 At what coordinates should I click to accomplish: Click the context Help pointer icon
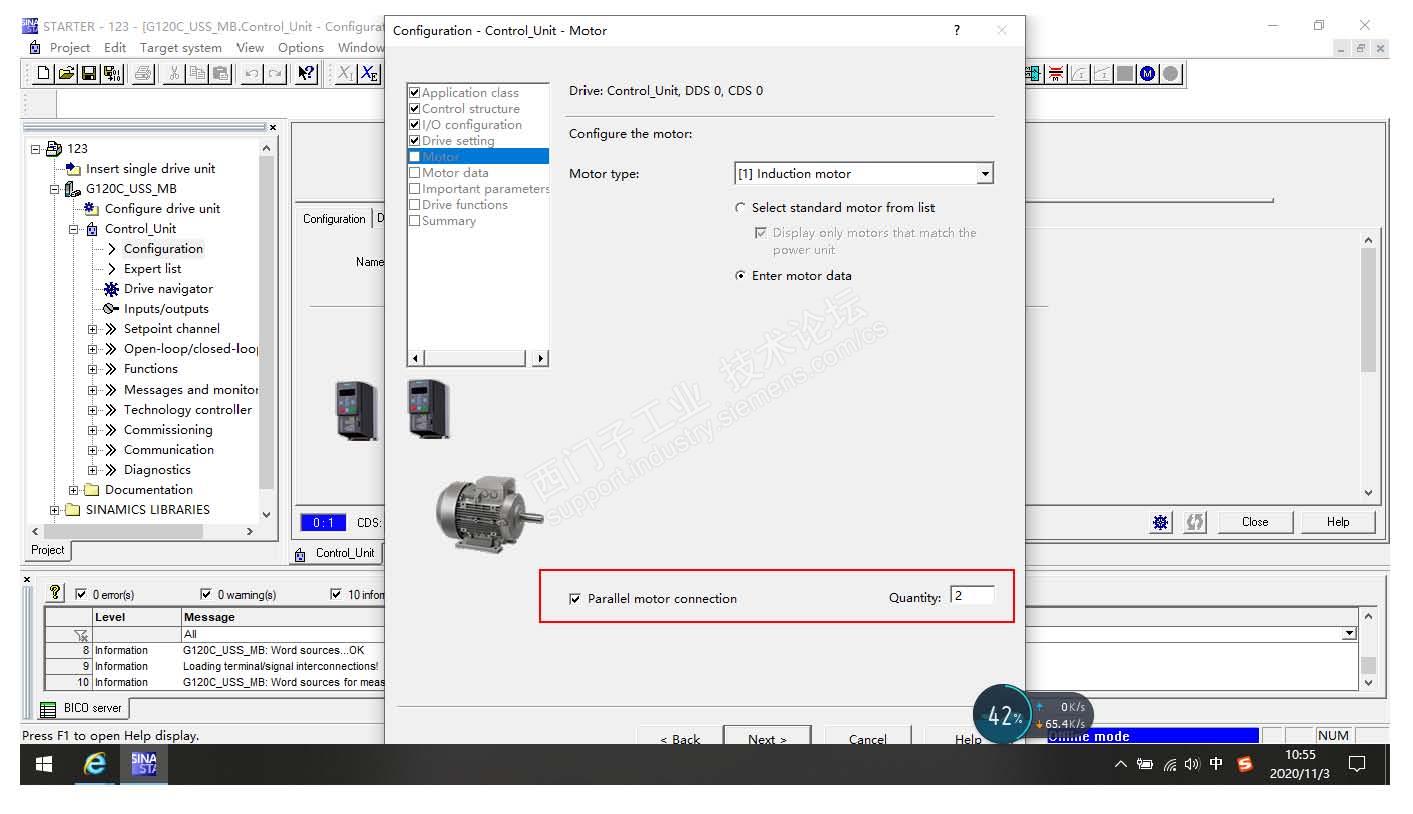(307, 73)
